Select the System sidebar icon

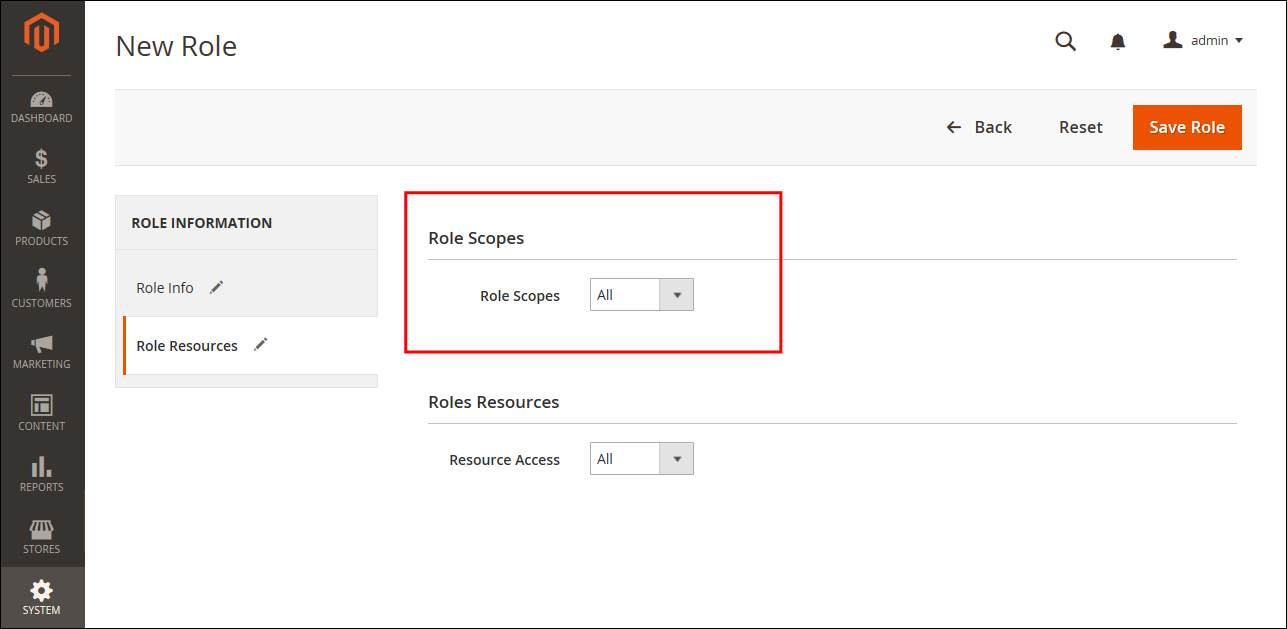tap(41, 597)
